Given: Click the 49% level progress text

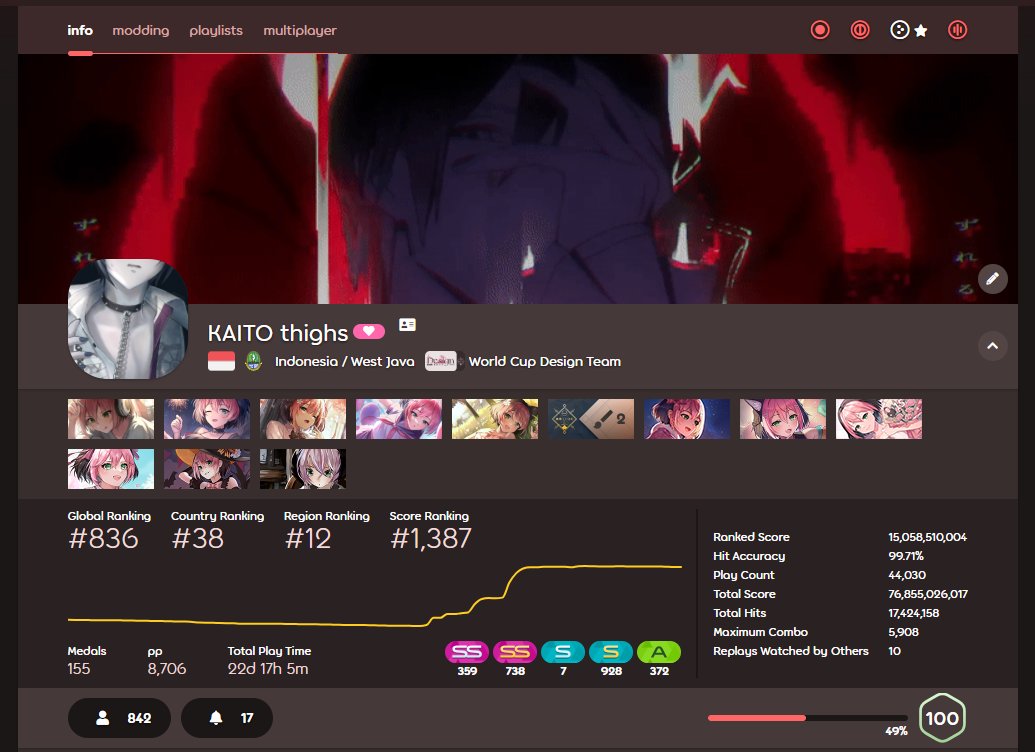Looking at the screenshot, I should (896, 731).
